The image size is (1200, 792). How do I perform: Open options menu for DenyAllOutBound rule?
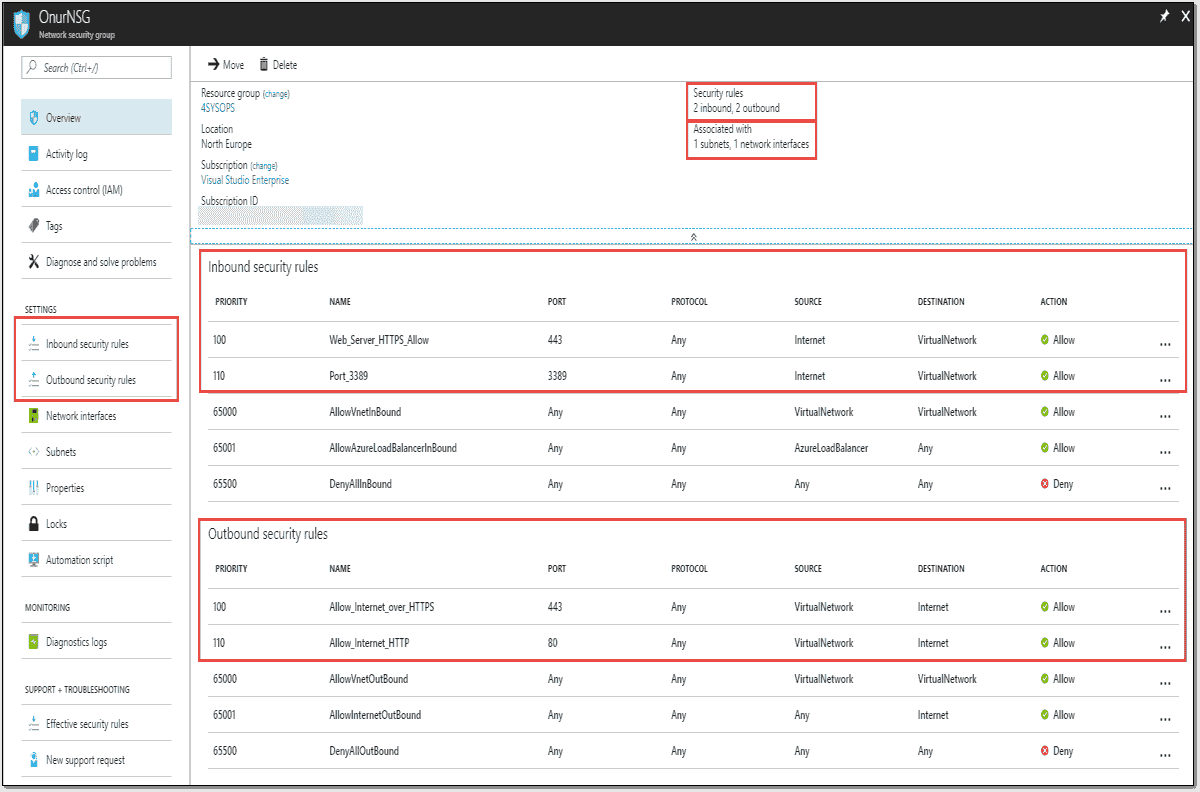tap(1164, 755)
